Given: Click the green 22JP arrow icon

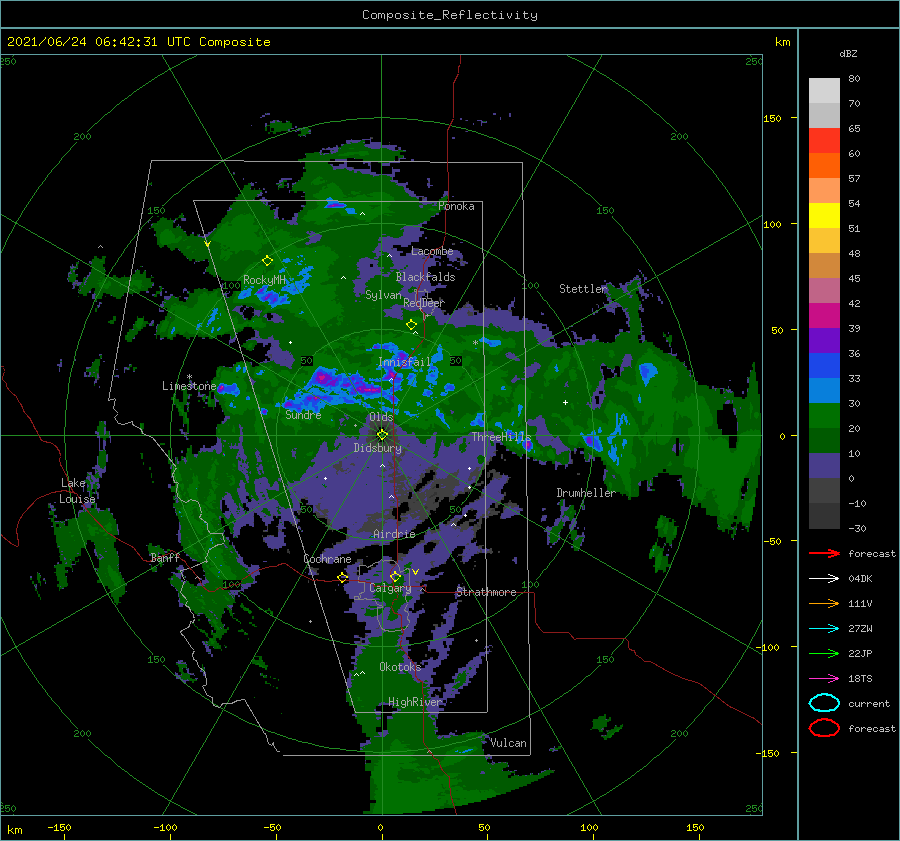Looking at the screenshot, I should (824, 653).
